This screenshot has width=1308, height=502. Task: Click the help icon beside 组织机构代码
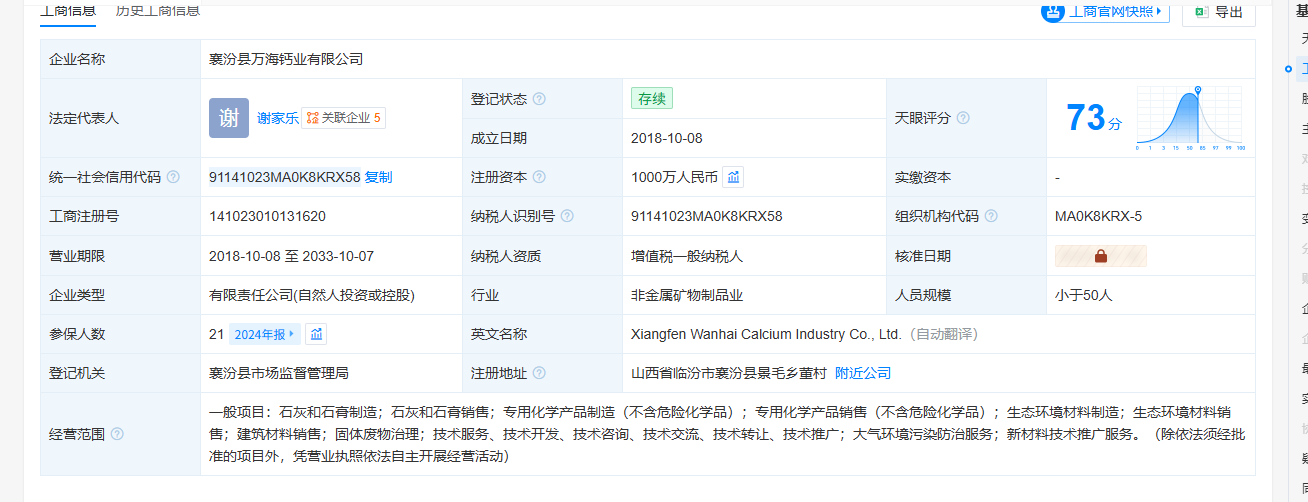989,216
